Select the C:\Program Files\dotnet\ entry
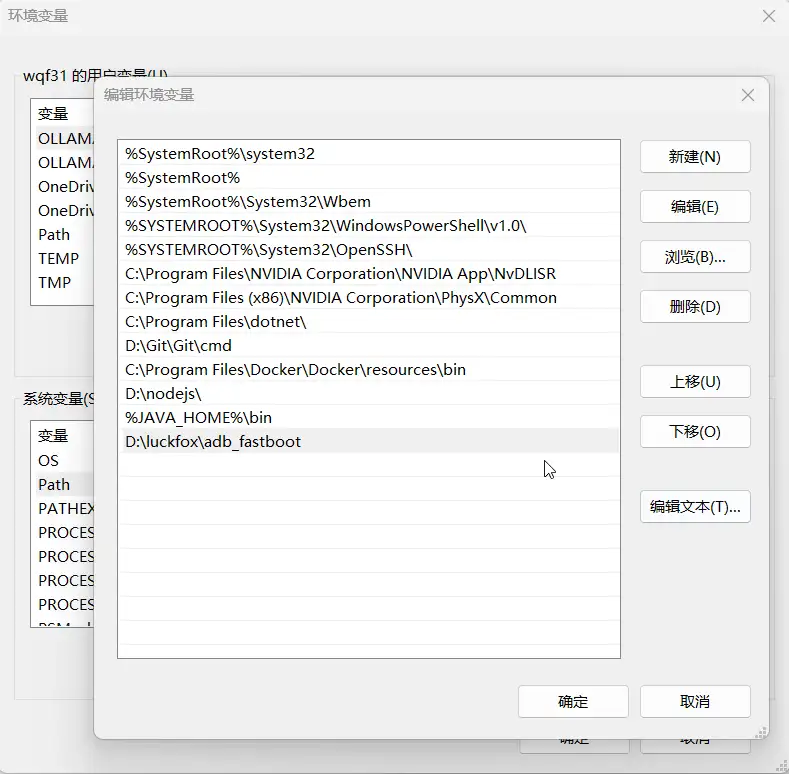 (x=215, y=322)
